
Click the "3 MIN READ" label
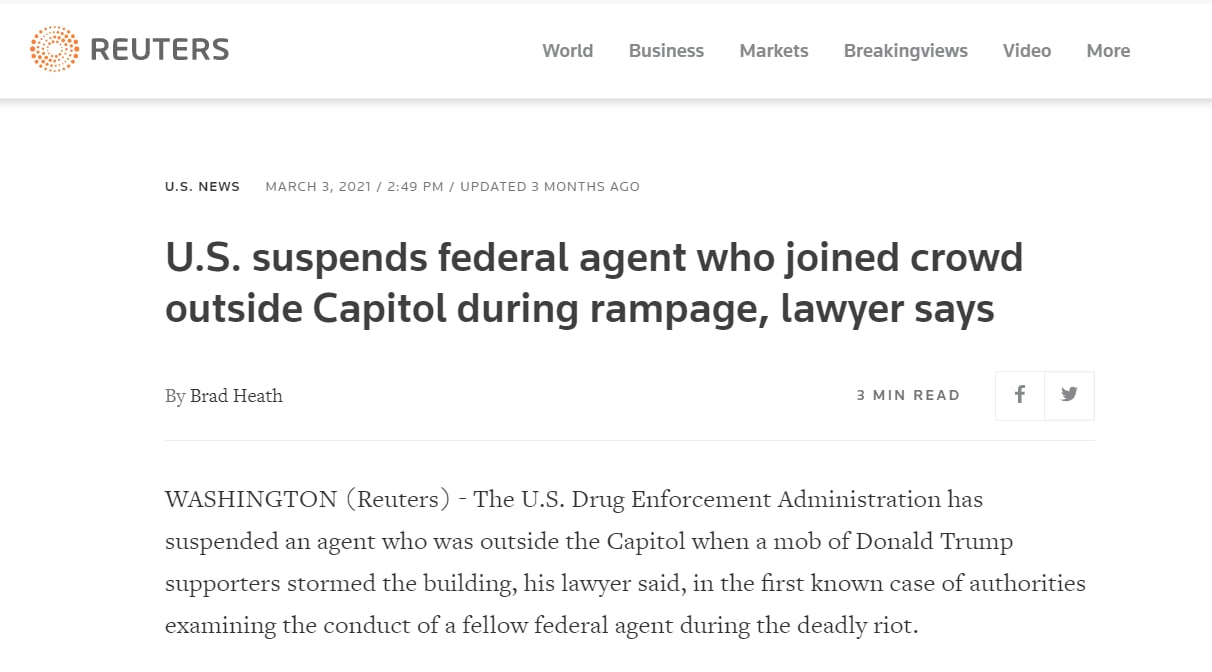coord(908,395)
